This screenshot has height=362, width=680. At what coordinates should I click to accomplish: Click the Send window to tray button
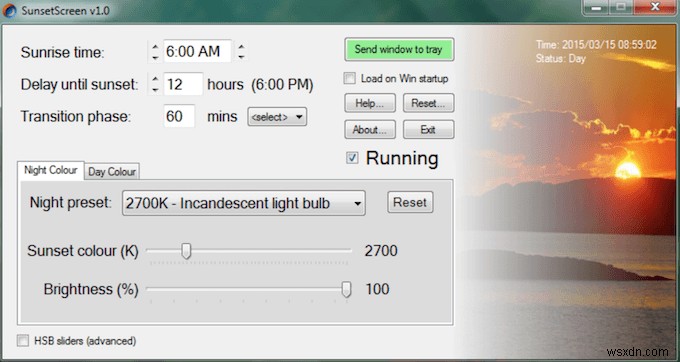tap(399, 49)
